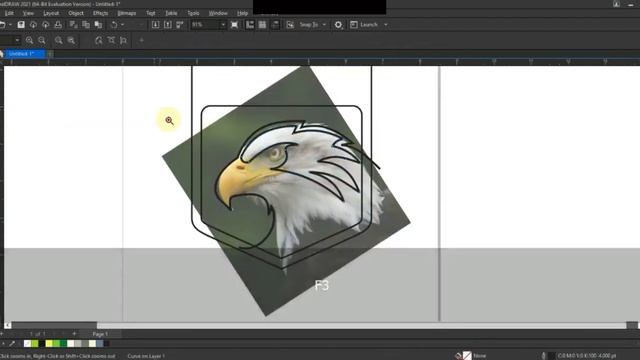Click the Save icon in the toolbar
The image size is (640, 360).
21,25
